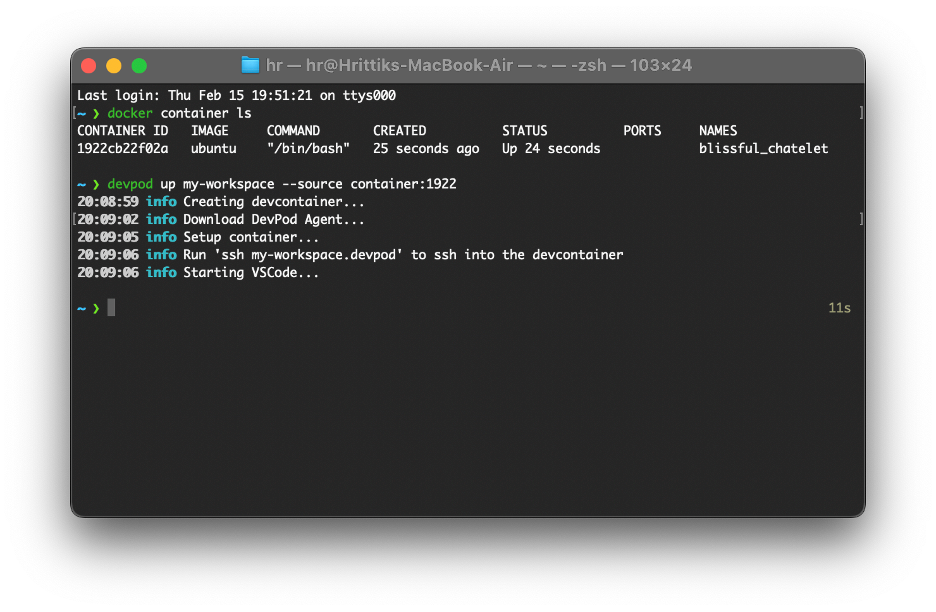Click the 'devpod' command word
This screenshot has width=936, height=612.
click(130, 184)
